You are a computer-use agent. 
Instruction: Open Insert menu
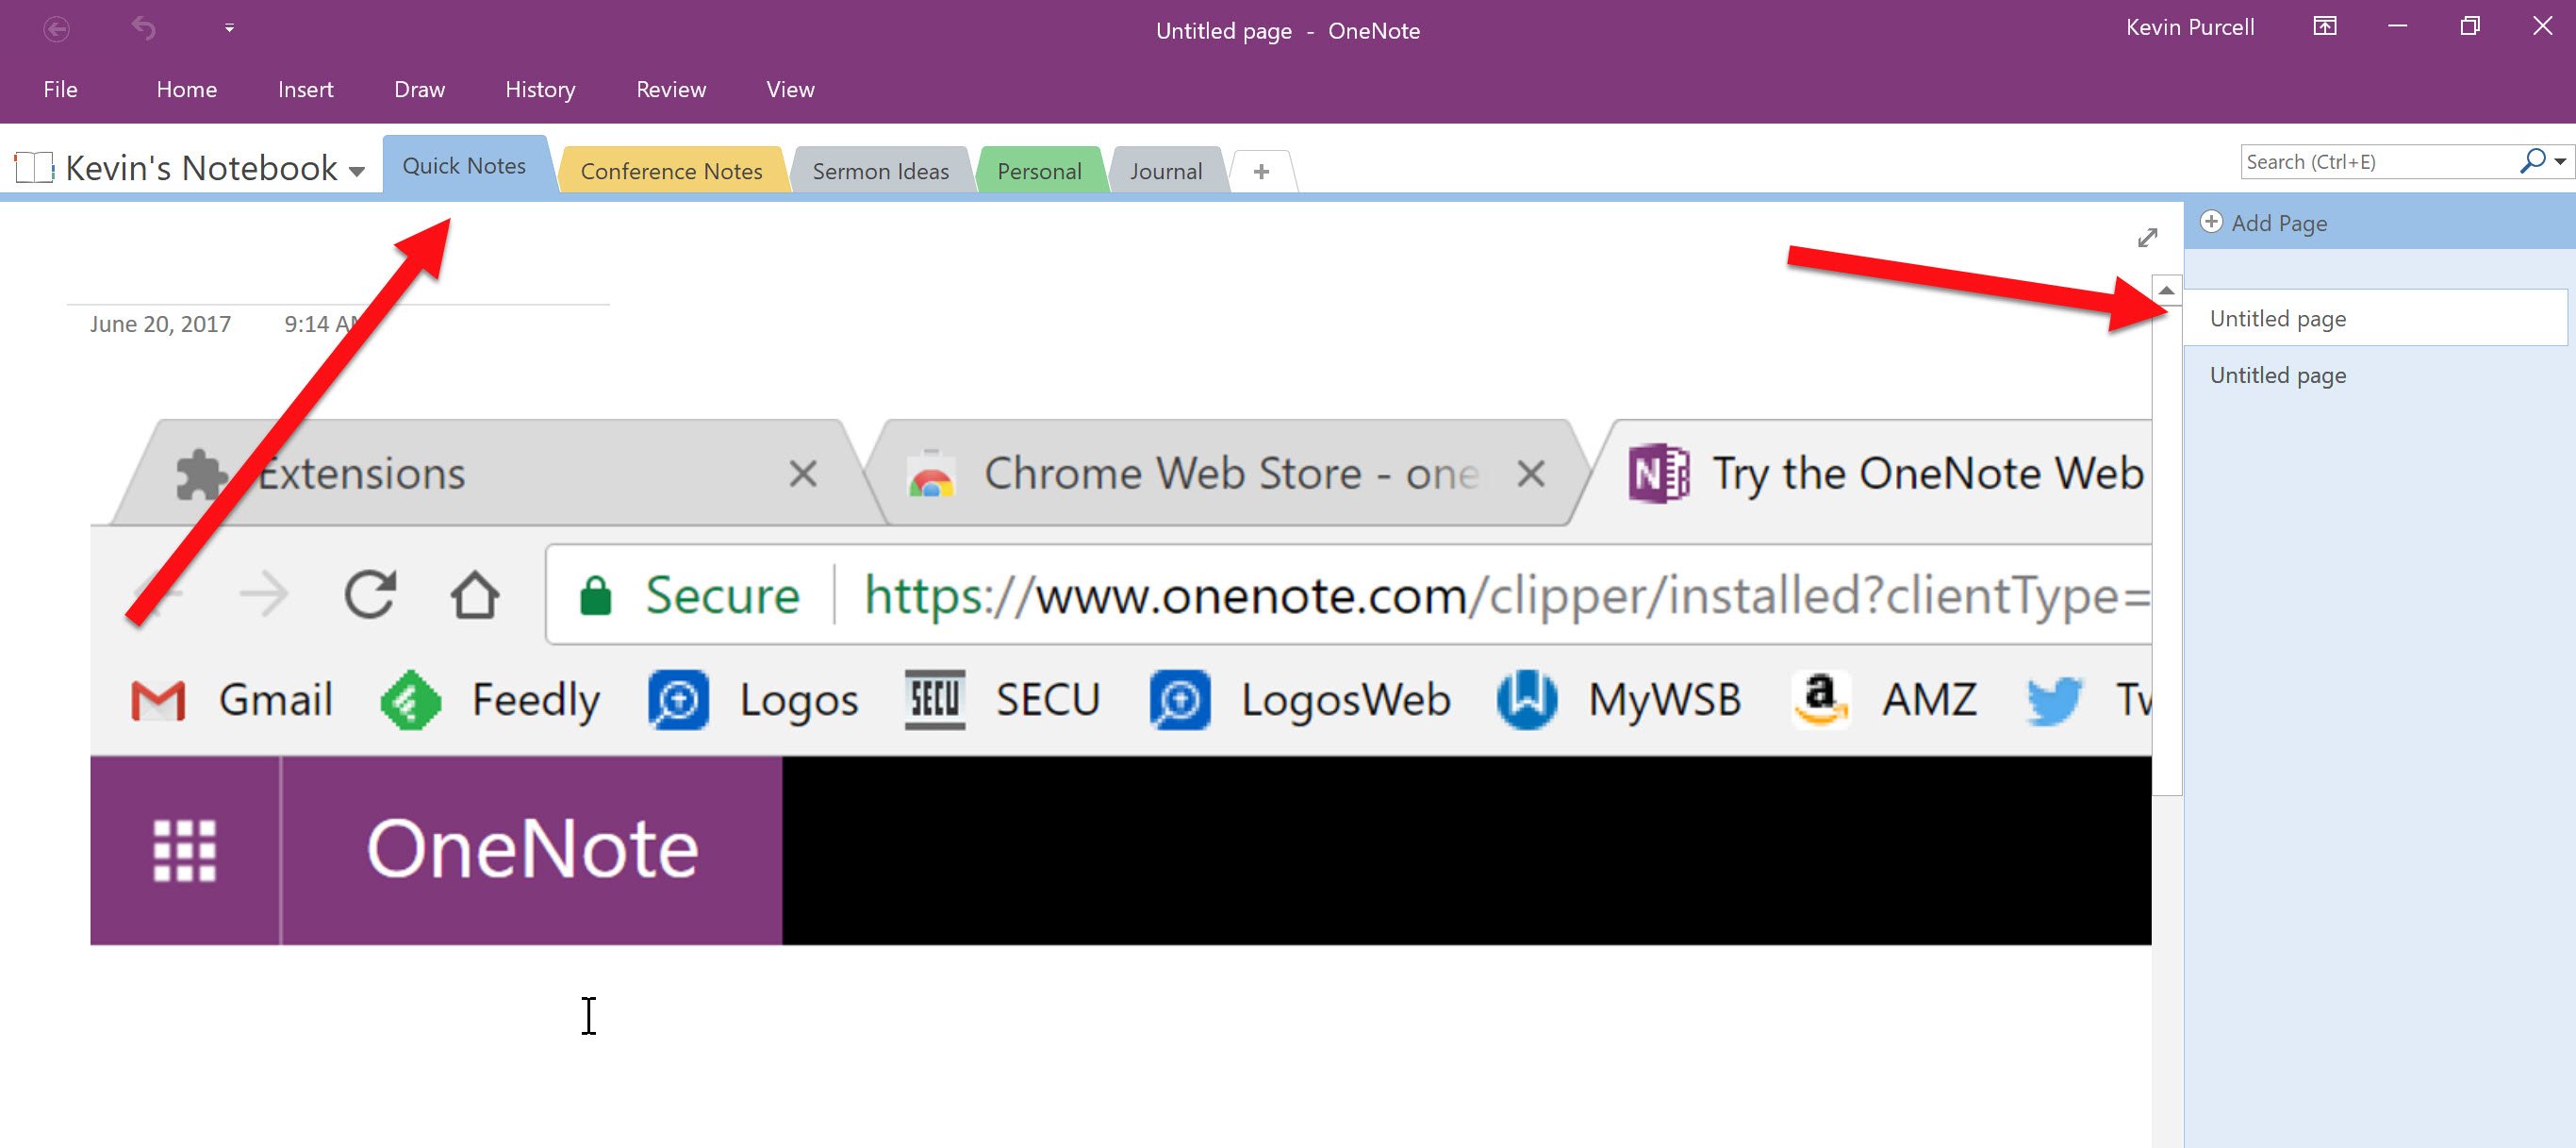301,89
